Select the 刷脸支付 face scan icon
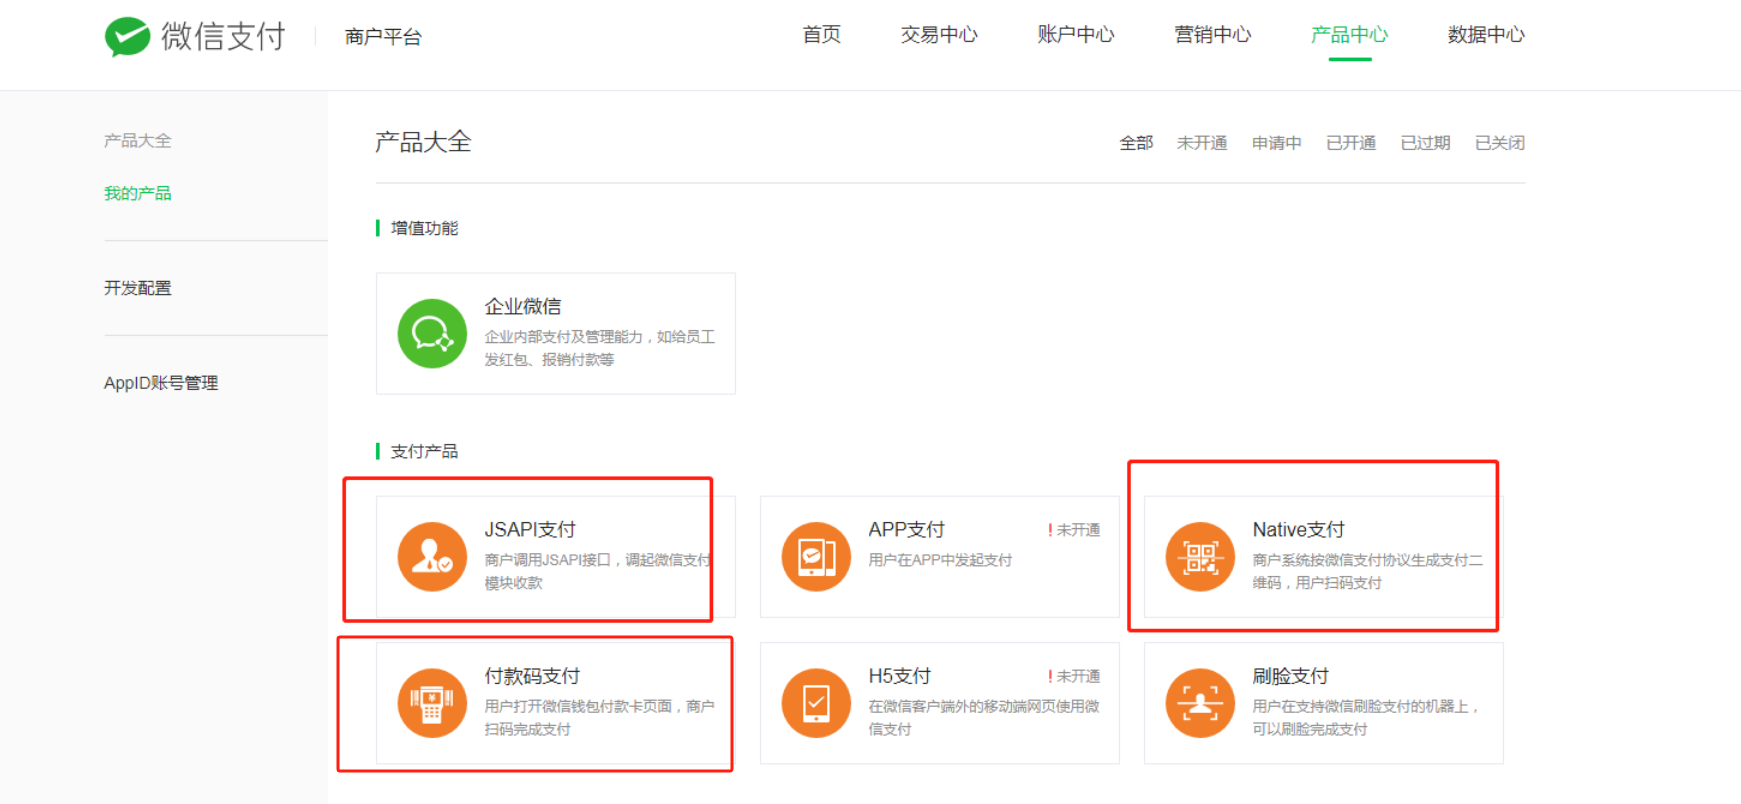1741x804 pixels. pyautogui.click(x=1200, y=703)
